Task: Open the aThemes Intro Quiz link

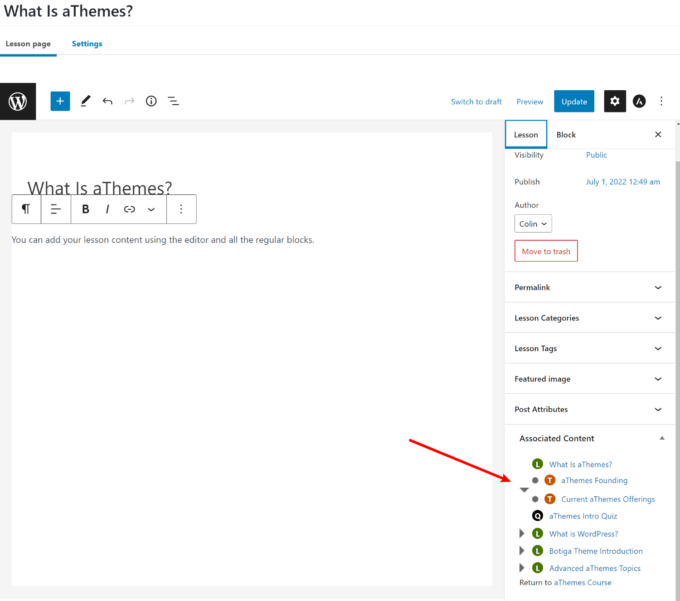Action: coord(583,516)
